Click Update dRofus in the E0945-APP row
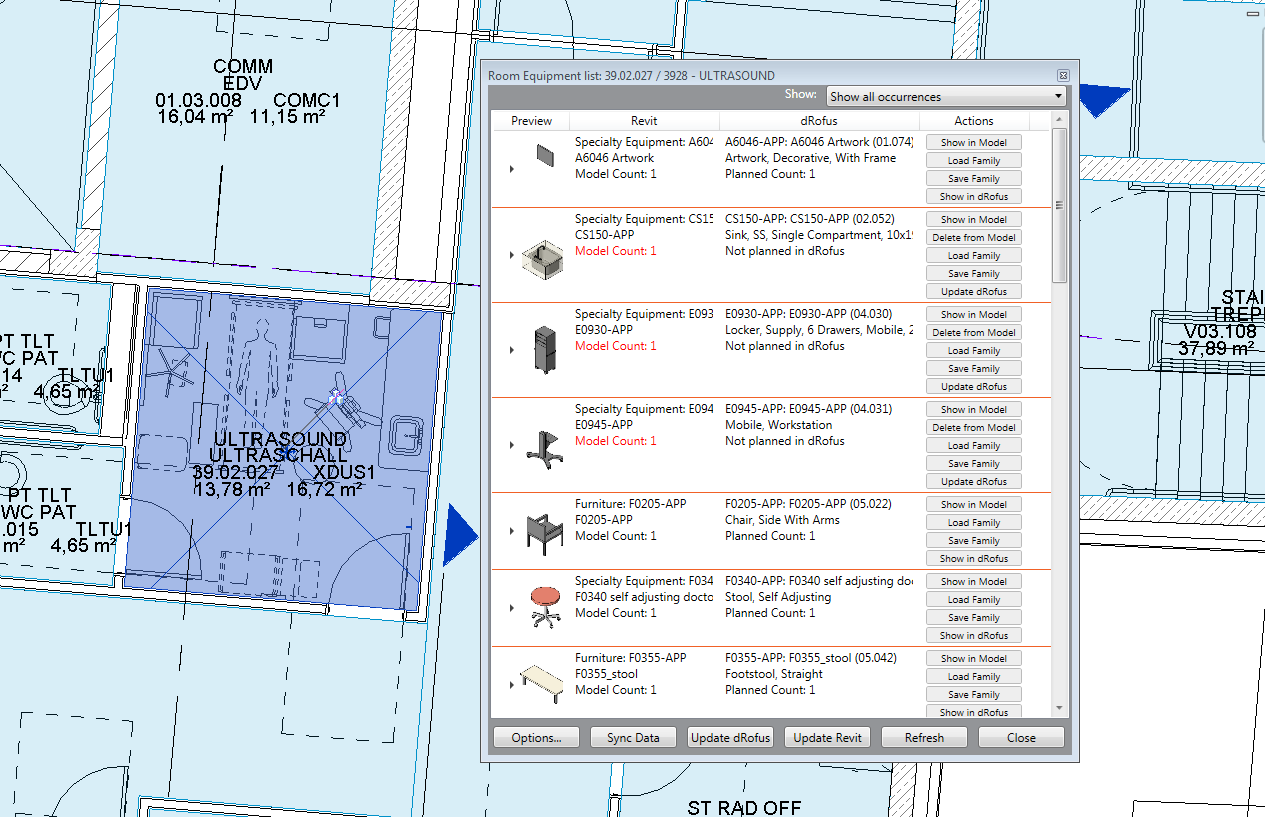 973,481
